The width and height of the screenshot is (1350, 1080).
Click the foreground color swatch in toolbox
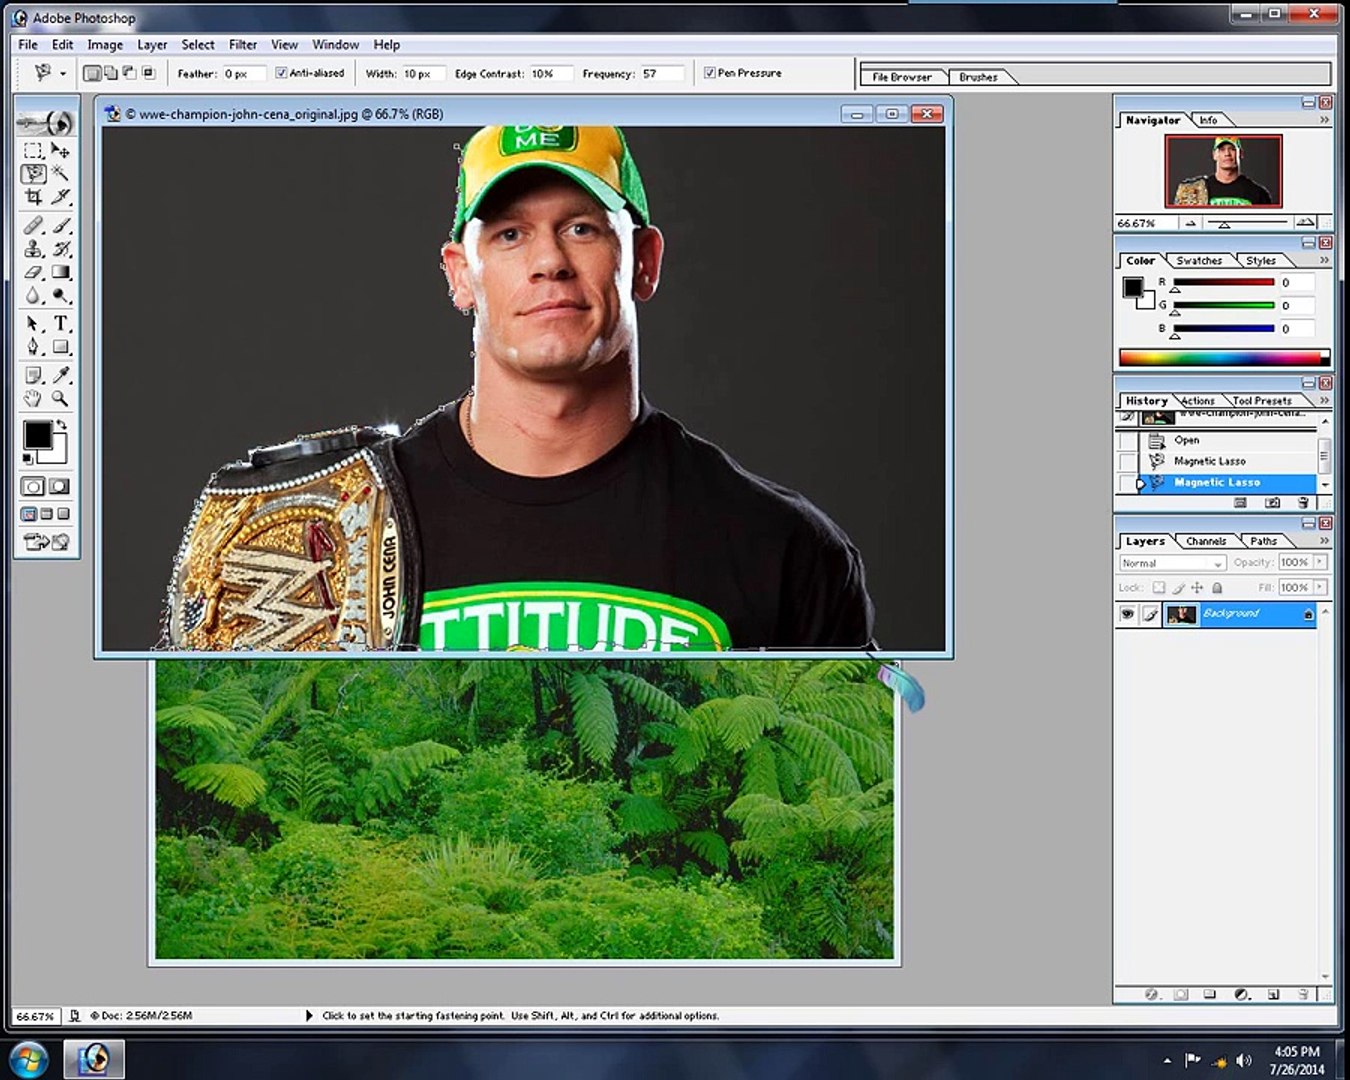[38, 435]
